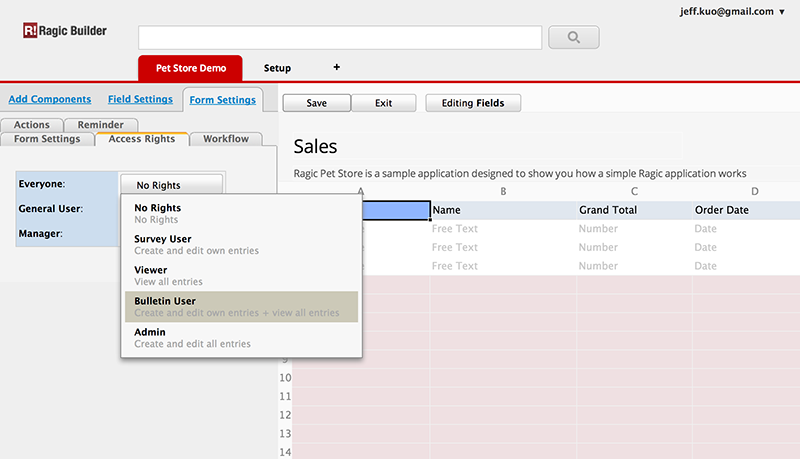
Task: Click the magnifier search button
Action: click(x=573, y=37)
